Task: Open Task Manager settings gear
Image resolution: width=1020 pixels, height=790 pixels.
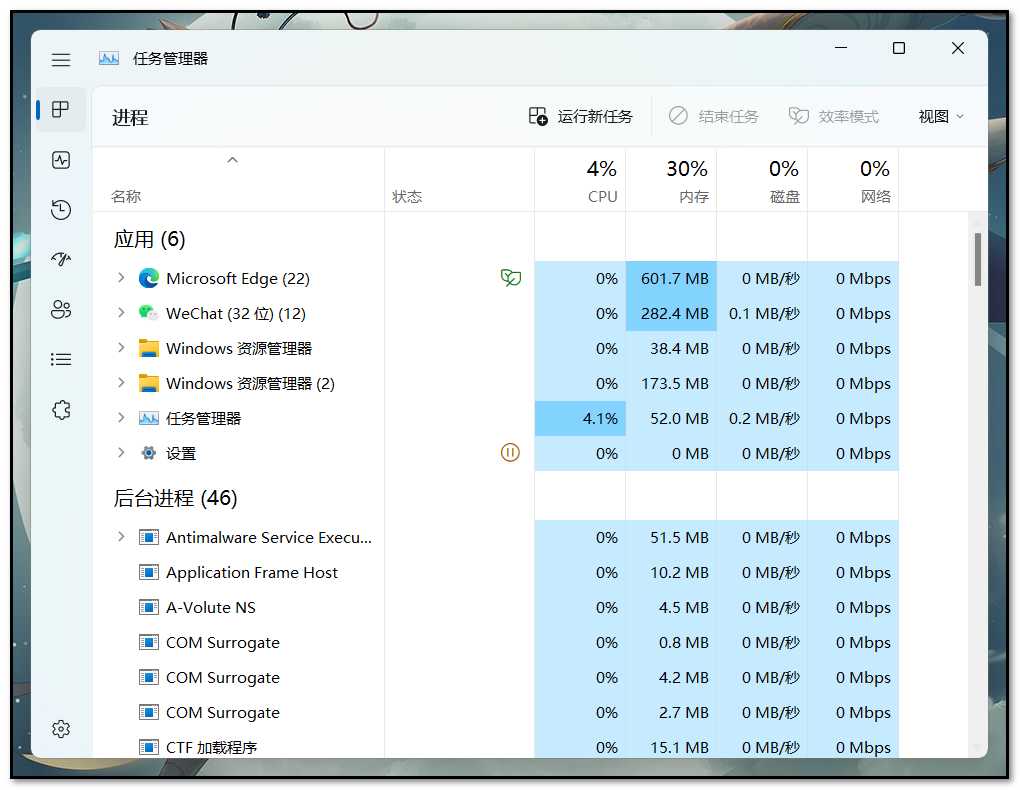Action: click(61, 729)
